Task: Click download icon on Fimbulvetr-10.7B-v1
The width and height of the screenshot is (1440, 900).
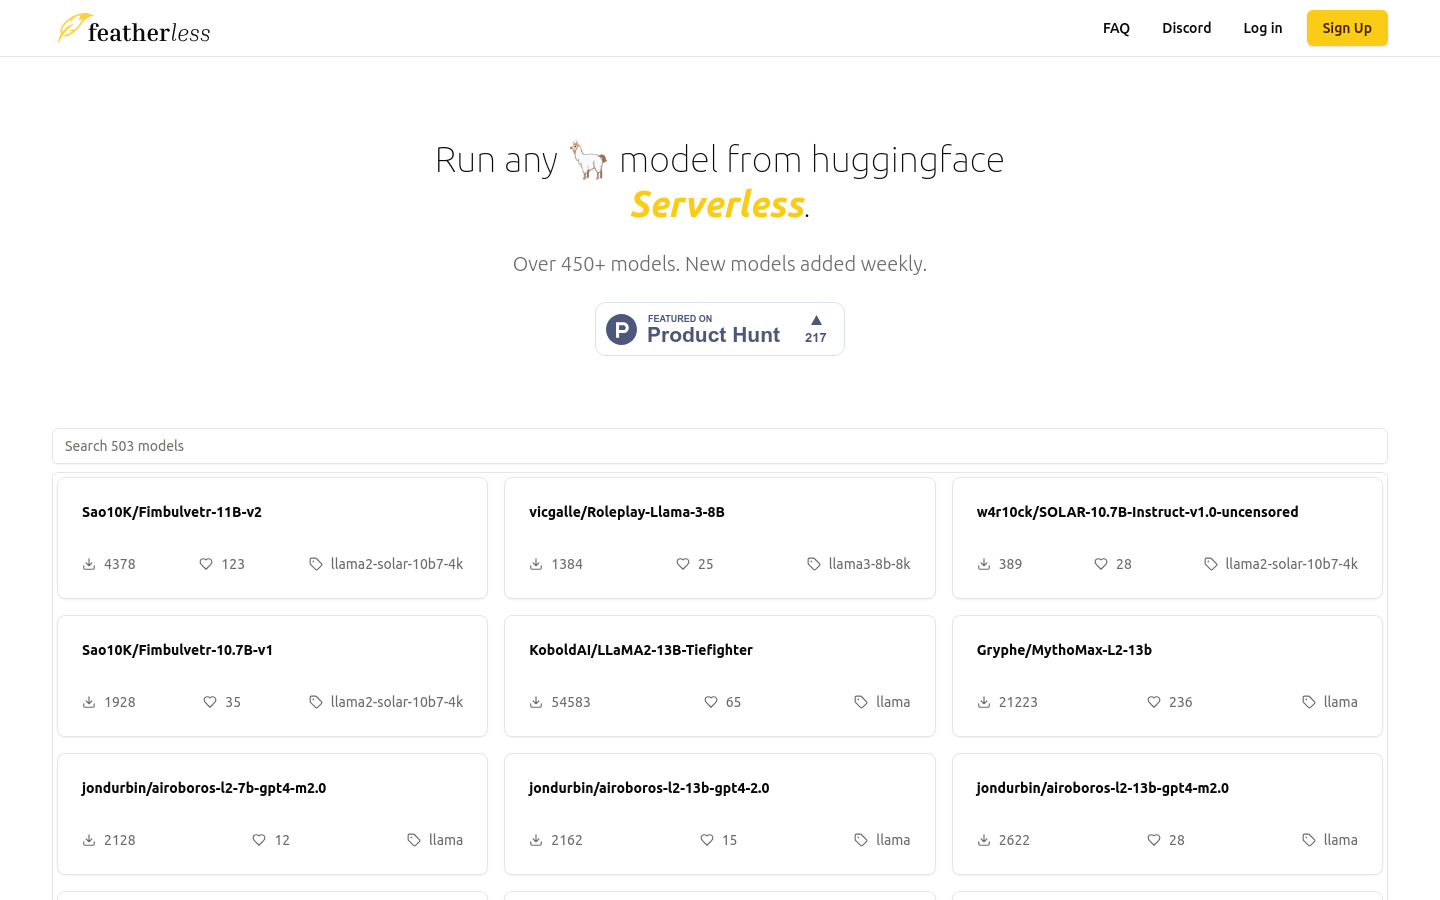Action: (x=89, y=702)
